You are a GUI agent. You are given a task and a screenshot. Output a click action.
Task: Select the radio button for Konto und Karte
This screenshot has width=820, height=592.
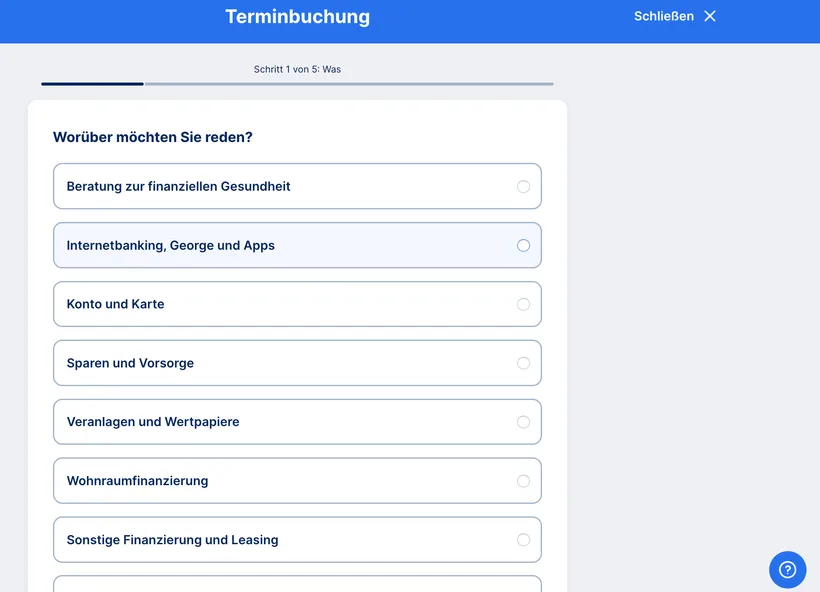523,304
